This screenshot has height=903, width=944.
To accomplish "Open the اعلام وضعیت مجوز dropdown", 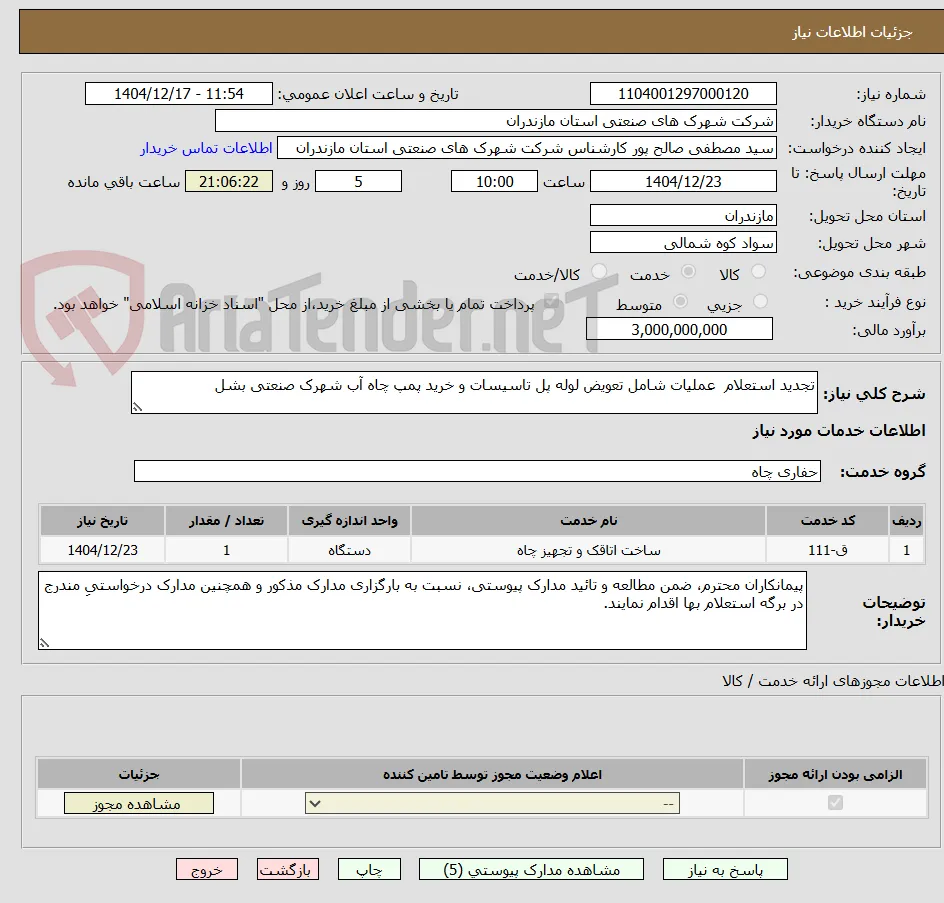I will click(x=492, y=804).
